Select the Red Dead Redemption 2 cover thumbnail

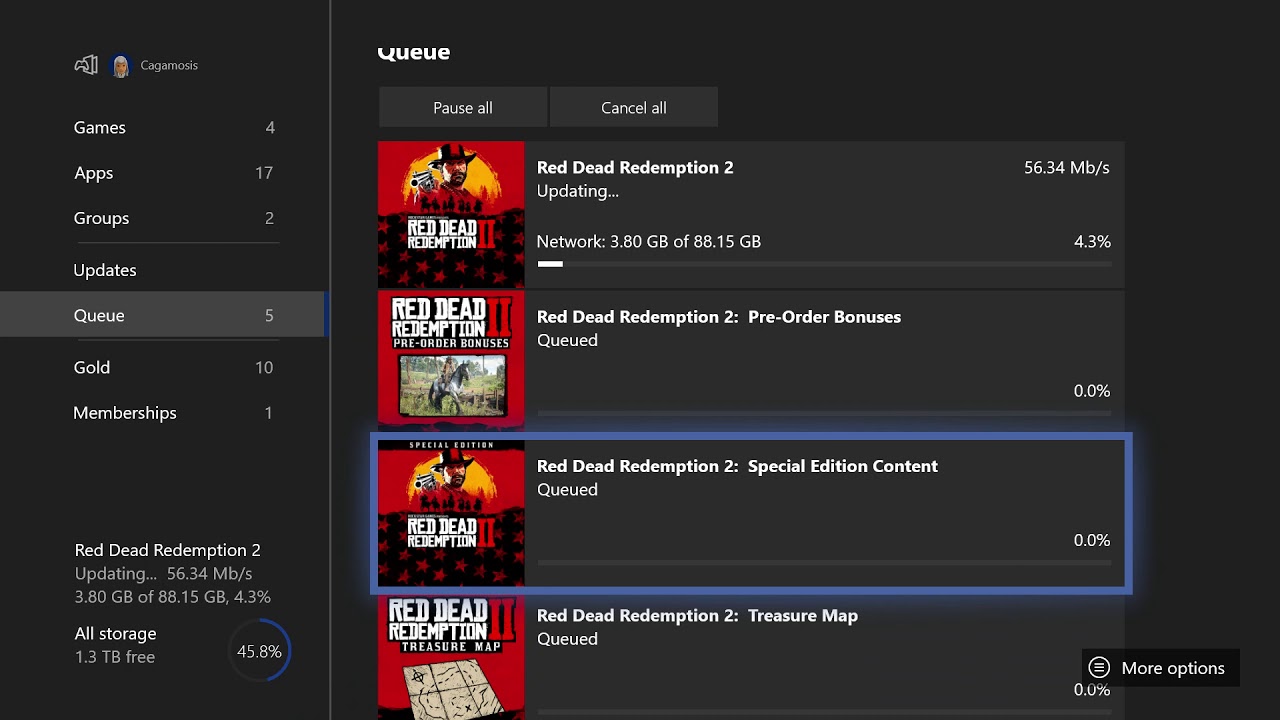(451, 214)
